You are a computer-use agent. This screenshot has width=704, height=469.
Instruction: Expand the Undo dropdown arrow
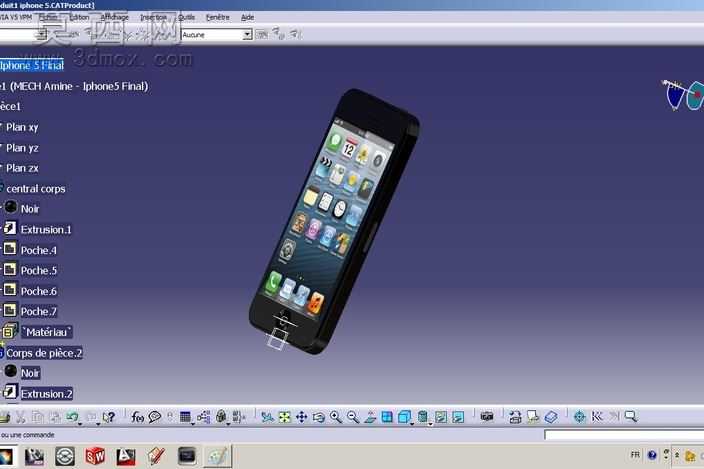click(80, 423)
